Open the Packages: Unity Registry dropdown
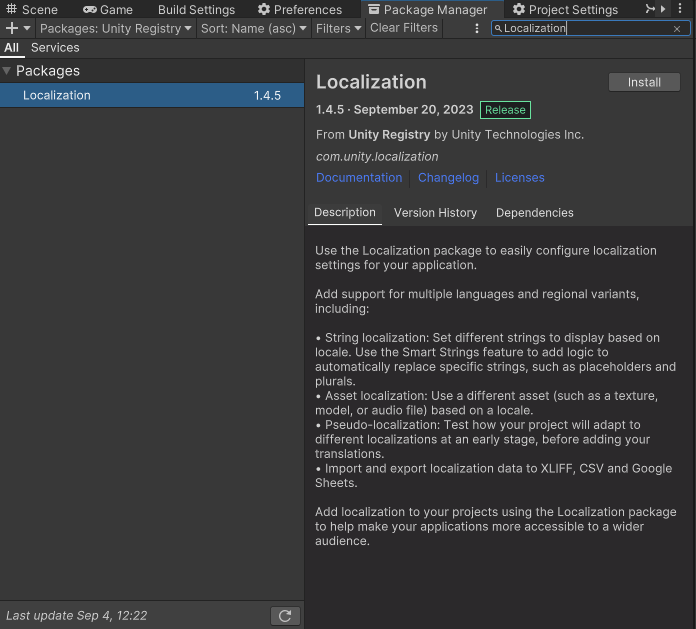The width and height of the screenshot is (696, 629). click(x=116, y=28)
